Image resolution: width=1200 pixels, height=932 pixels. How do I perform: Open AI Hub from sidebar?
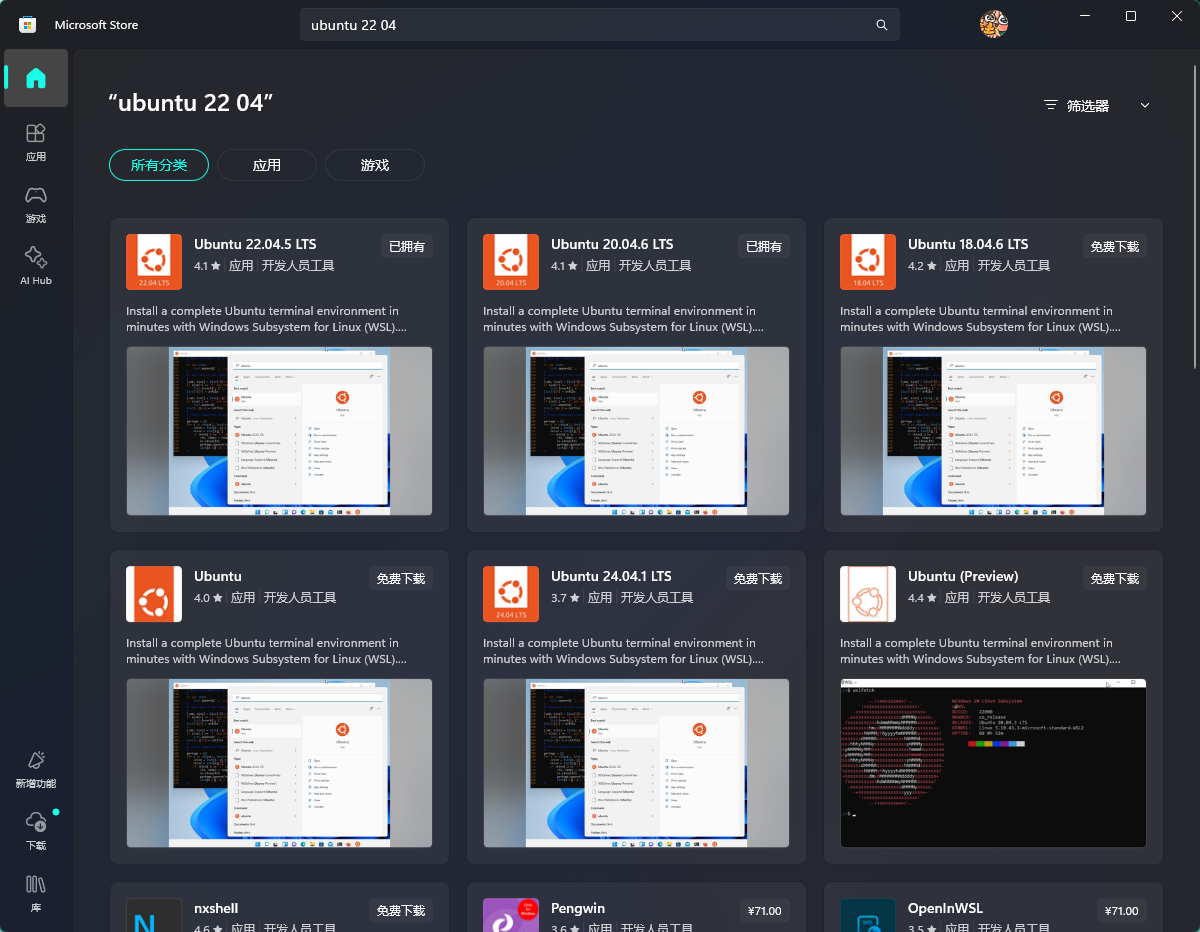click(36, 265)
